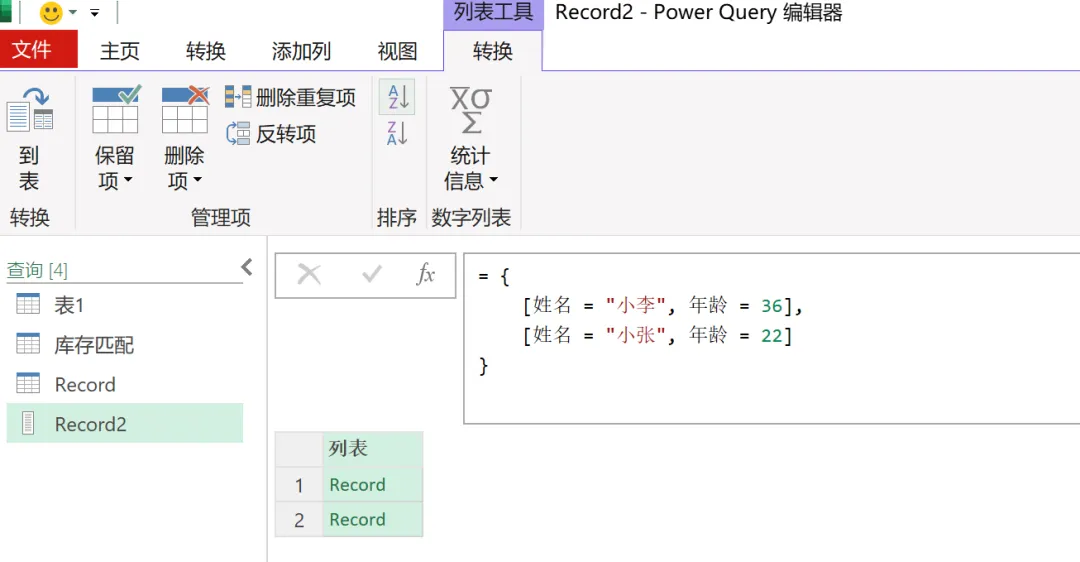The width and height of the screenshot is (1080, 562).
Task: Select row number 2 cell
Action: (299, 519)
